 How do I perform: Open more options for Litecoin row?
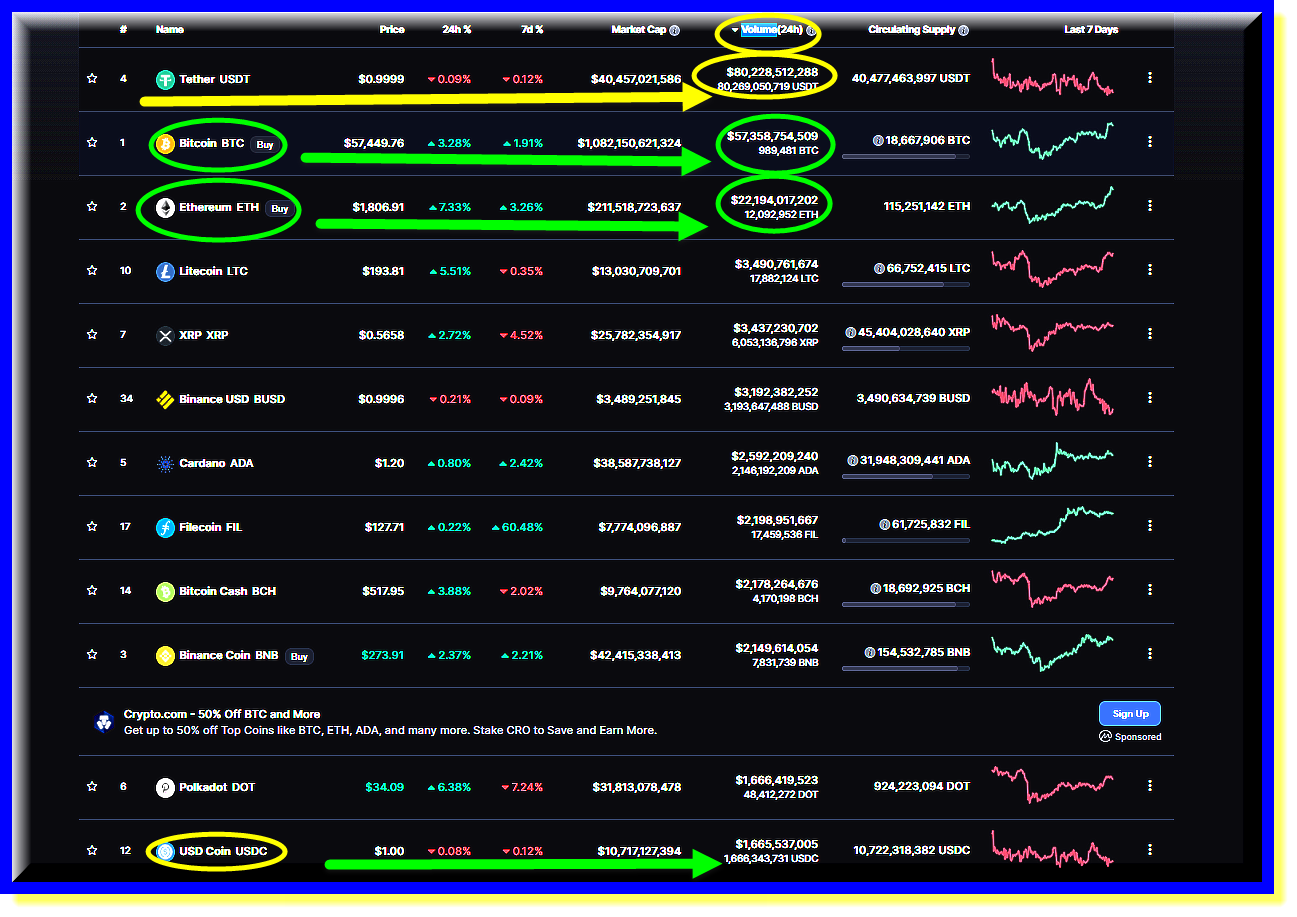(x=1150, y=270)
